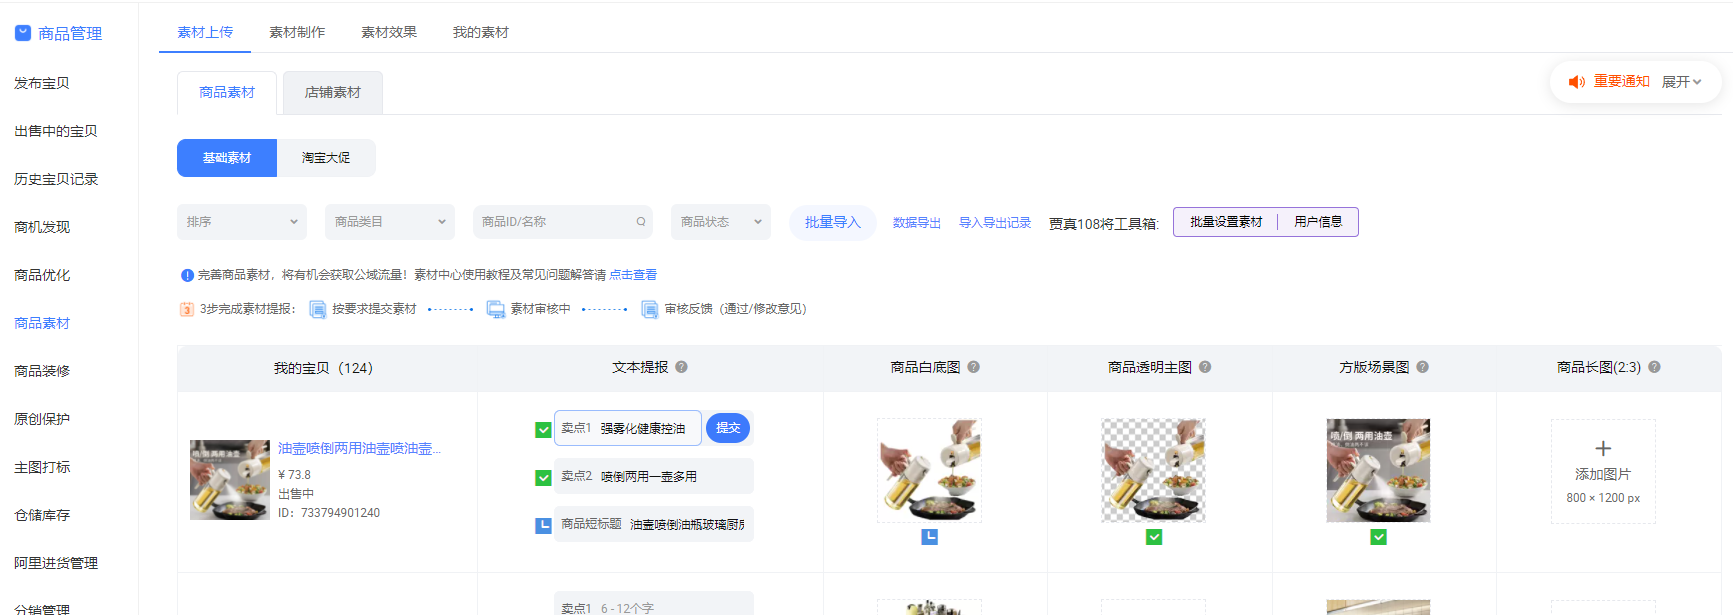
Task: Click the 批量导入 button
Action: coord(832,222)
